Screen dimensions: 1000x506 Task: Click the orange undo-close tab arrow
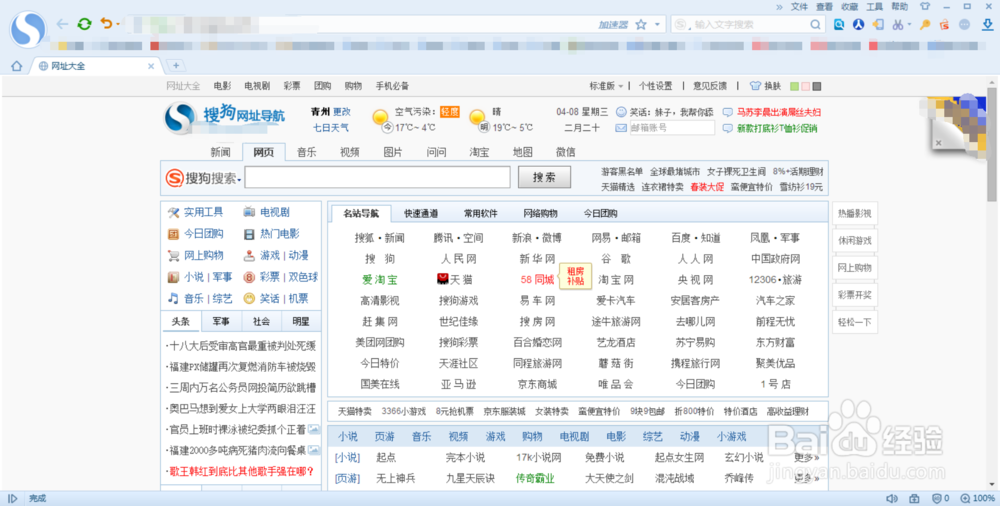106,24
